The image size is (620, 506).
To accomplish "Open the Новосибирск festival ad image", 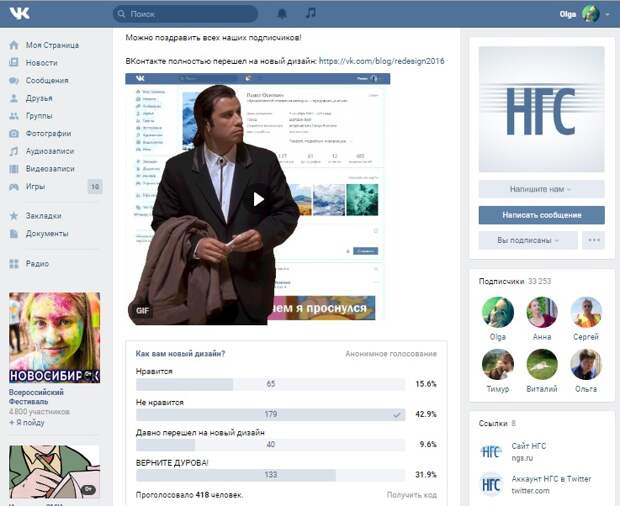I will [55, 338].
